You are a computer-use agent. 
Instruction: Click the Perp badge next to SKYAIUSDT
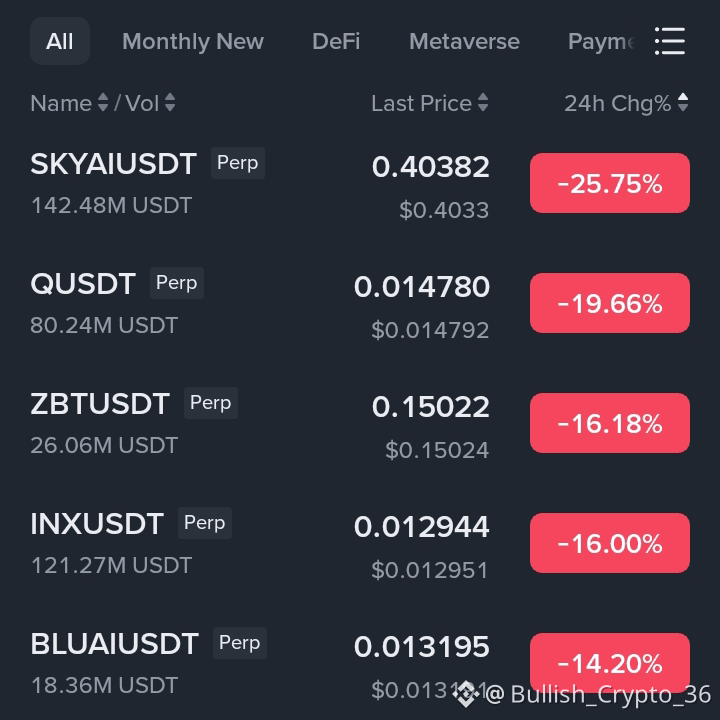pos(237,163)
